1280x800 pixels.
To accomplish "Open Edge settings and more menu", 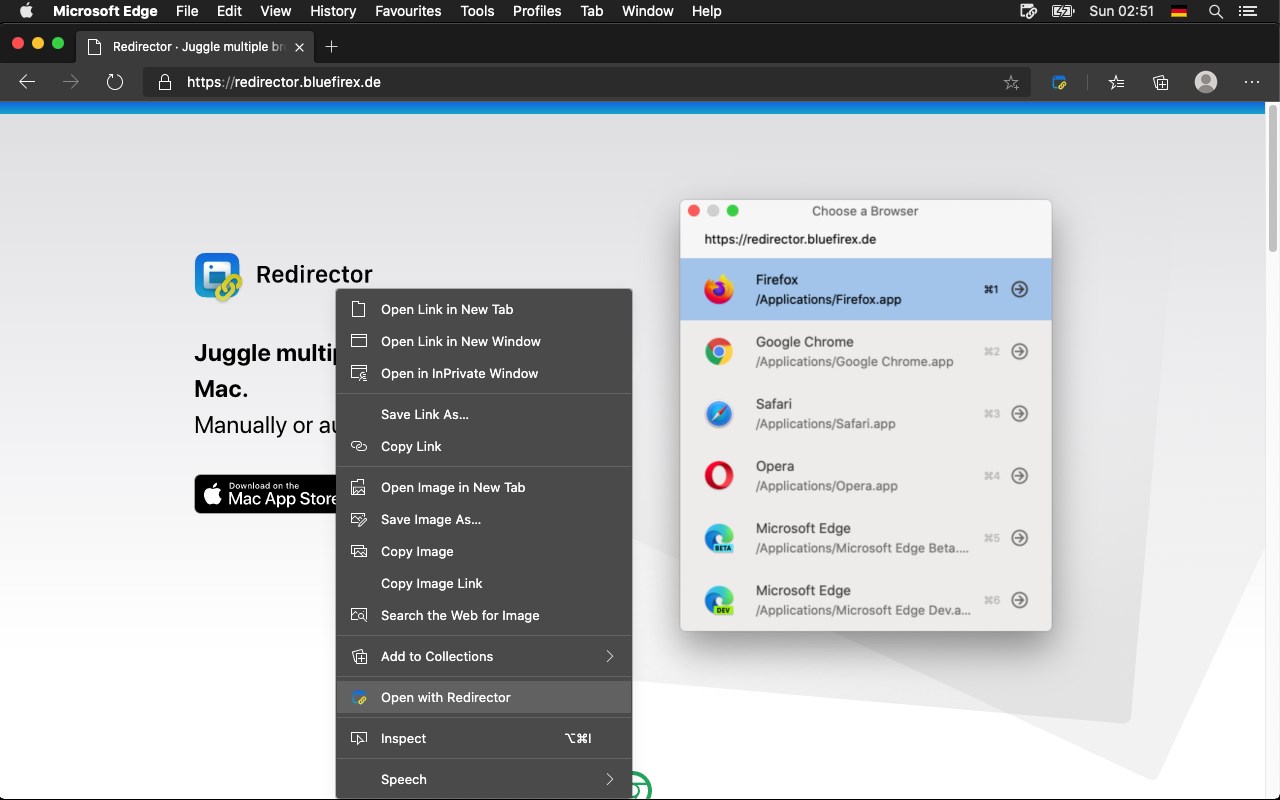I will tap(1252, 82).
